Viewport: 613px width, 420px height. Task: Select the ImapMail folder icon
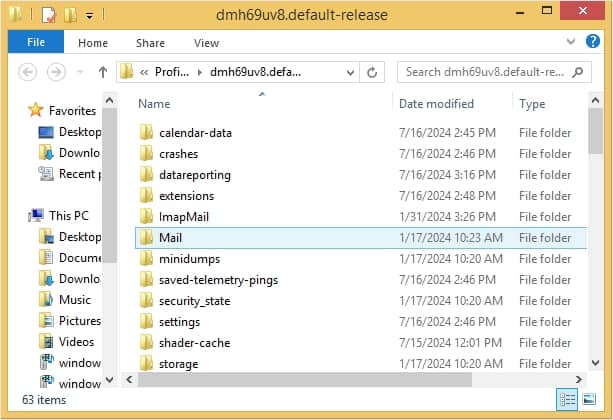[146, 217]
